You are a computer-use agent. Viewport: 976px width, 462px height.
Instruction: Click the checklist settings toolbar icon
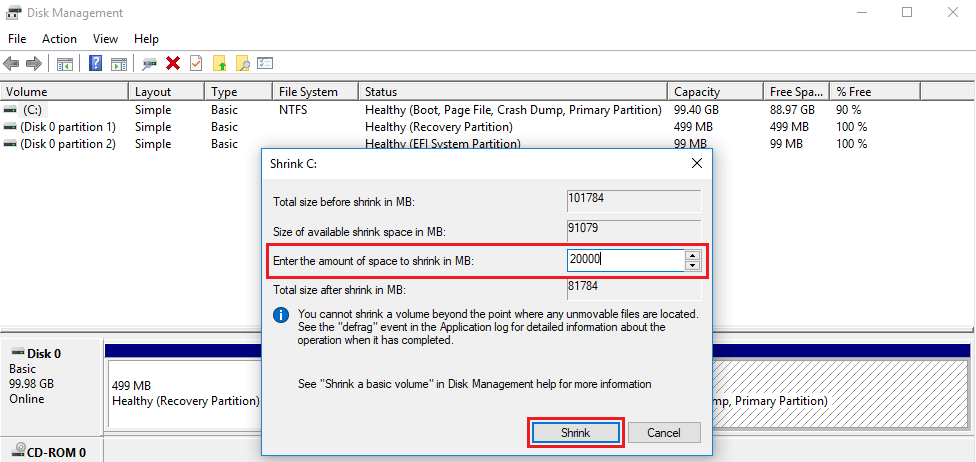[266, 64]
